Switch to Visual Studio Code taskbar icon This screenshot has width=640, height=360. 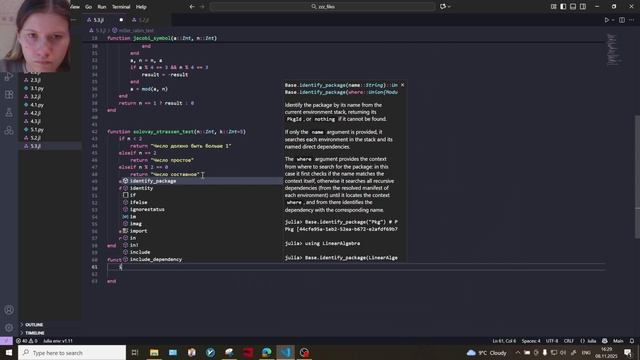click(x=285, y=352)
